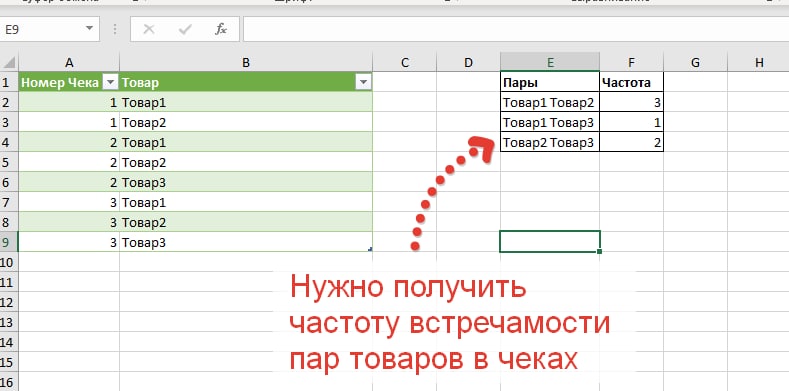Click cell B7 containing Товар1

(x=246, y=202)
